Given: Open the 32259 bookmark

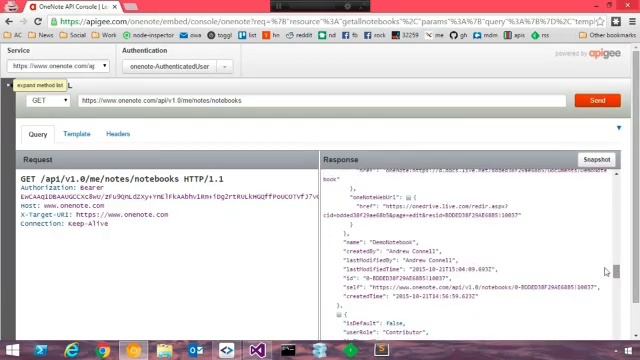Looking at the screenshot, I should [x=405, y=36].
